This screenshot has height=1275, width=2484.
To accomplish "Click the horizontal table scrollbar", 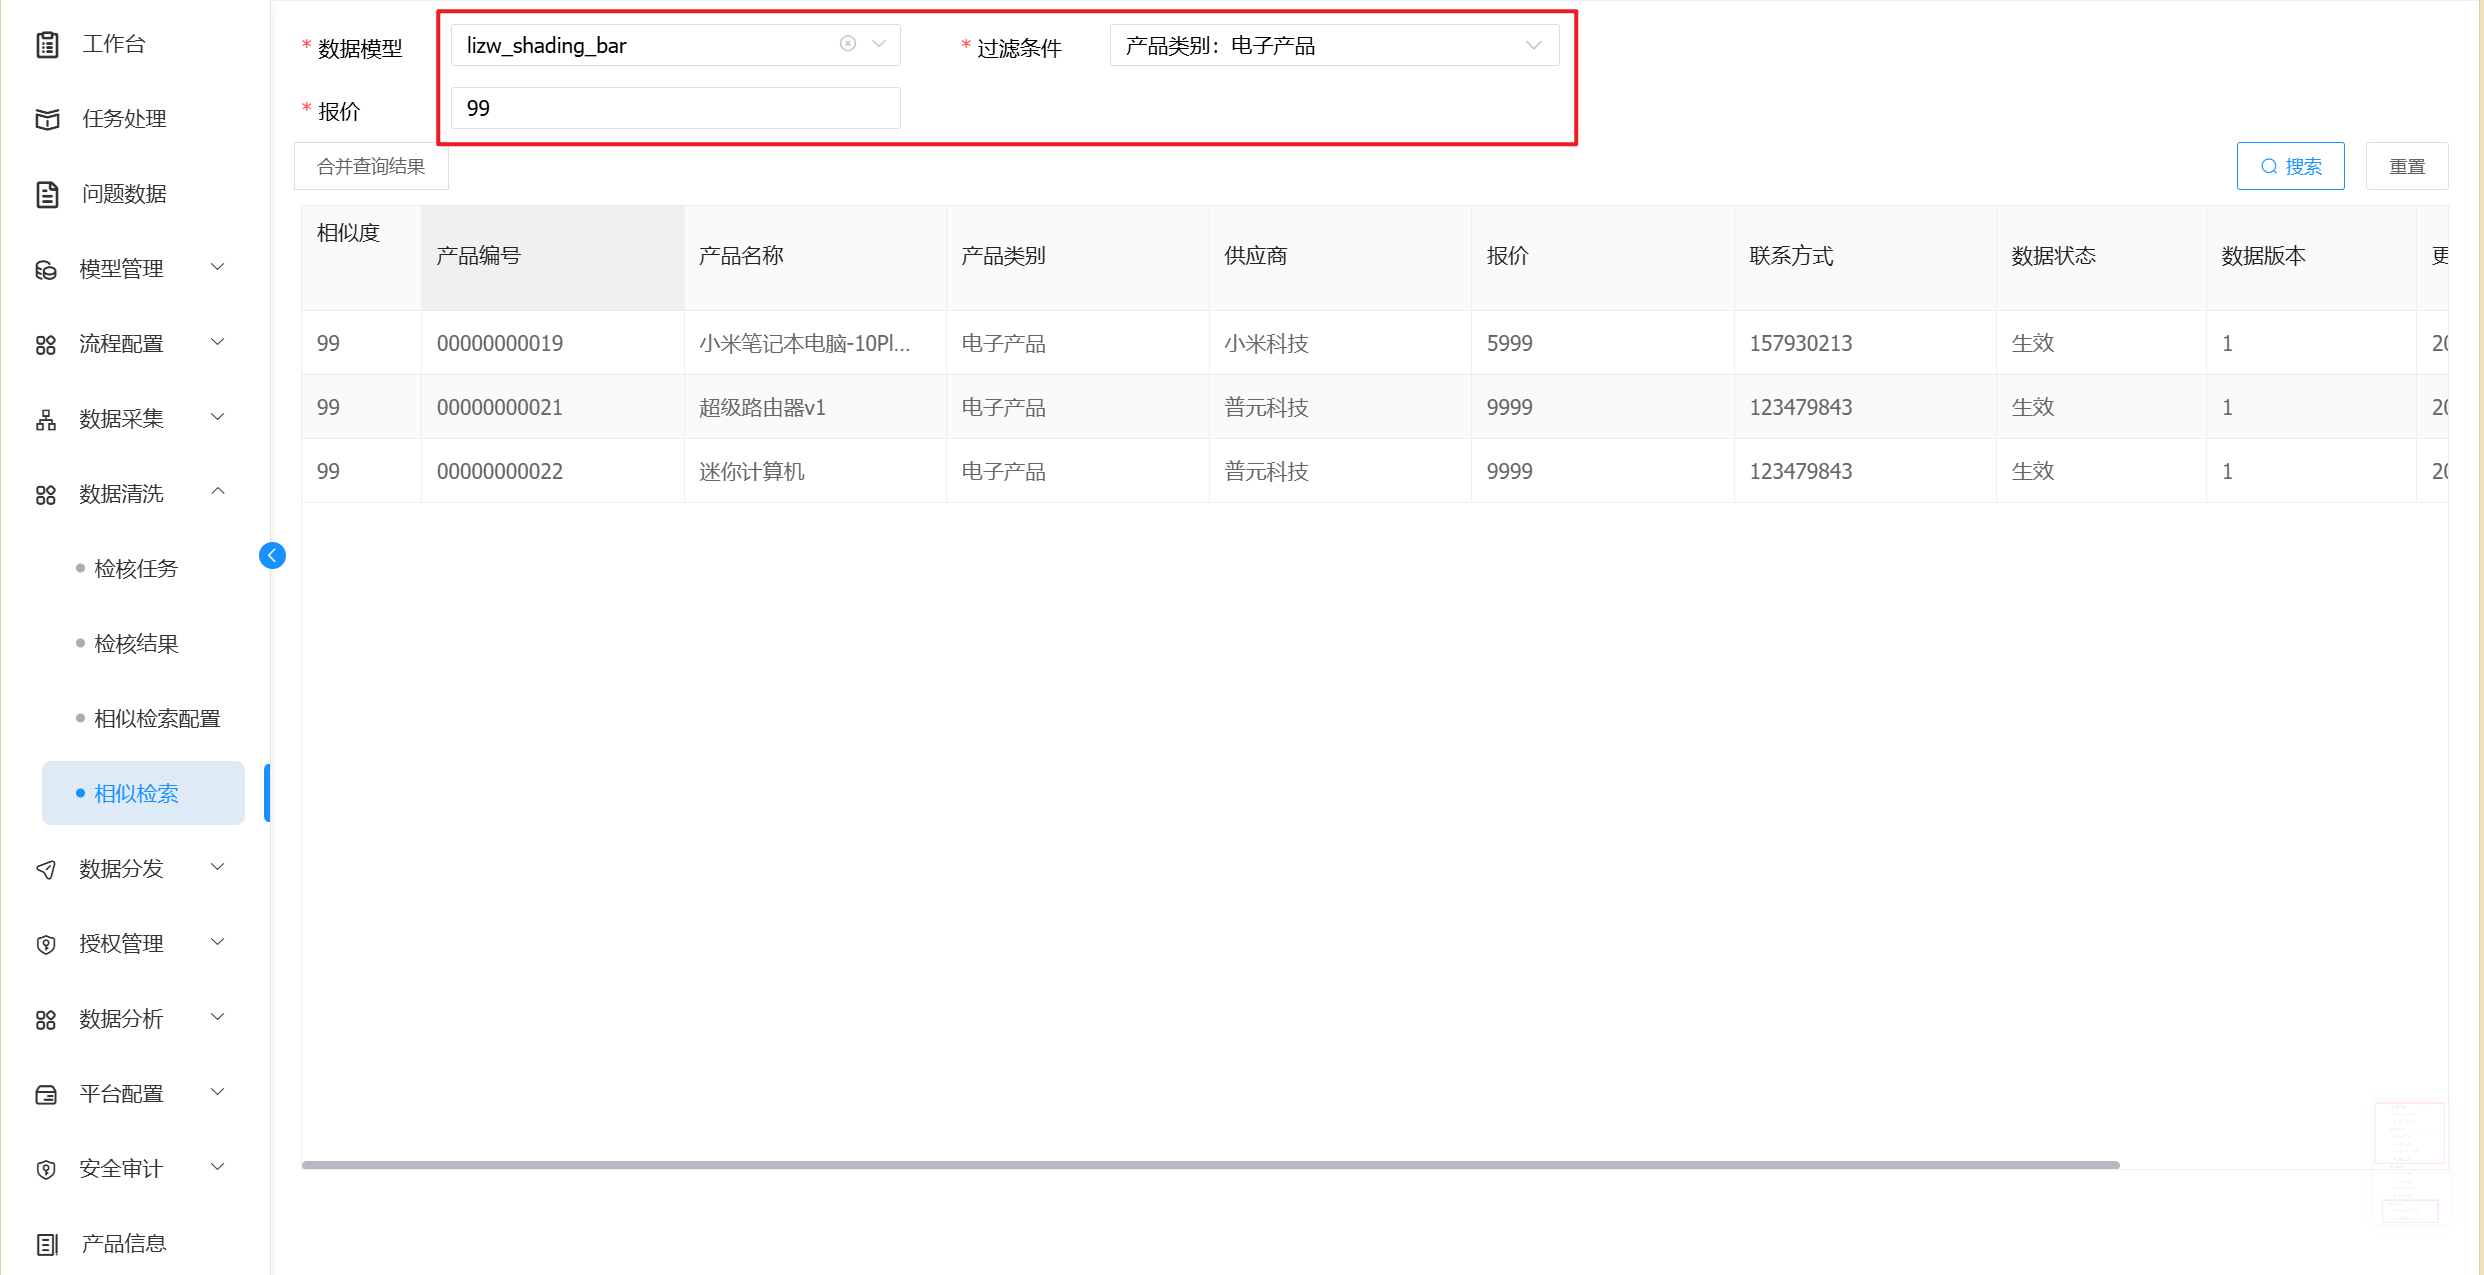I will pyautogui.click(x=1210, y=1165).
